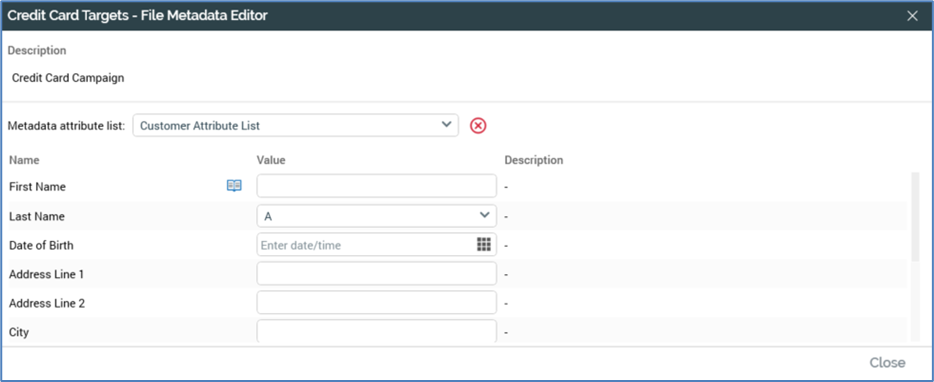This screenshot has width=934, height=382.
Task: Focus the City value field
Action: tap(376, 331)
